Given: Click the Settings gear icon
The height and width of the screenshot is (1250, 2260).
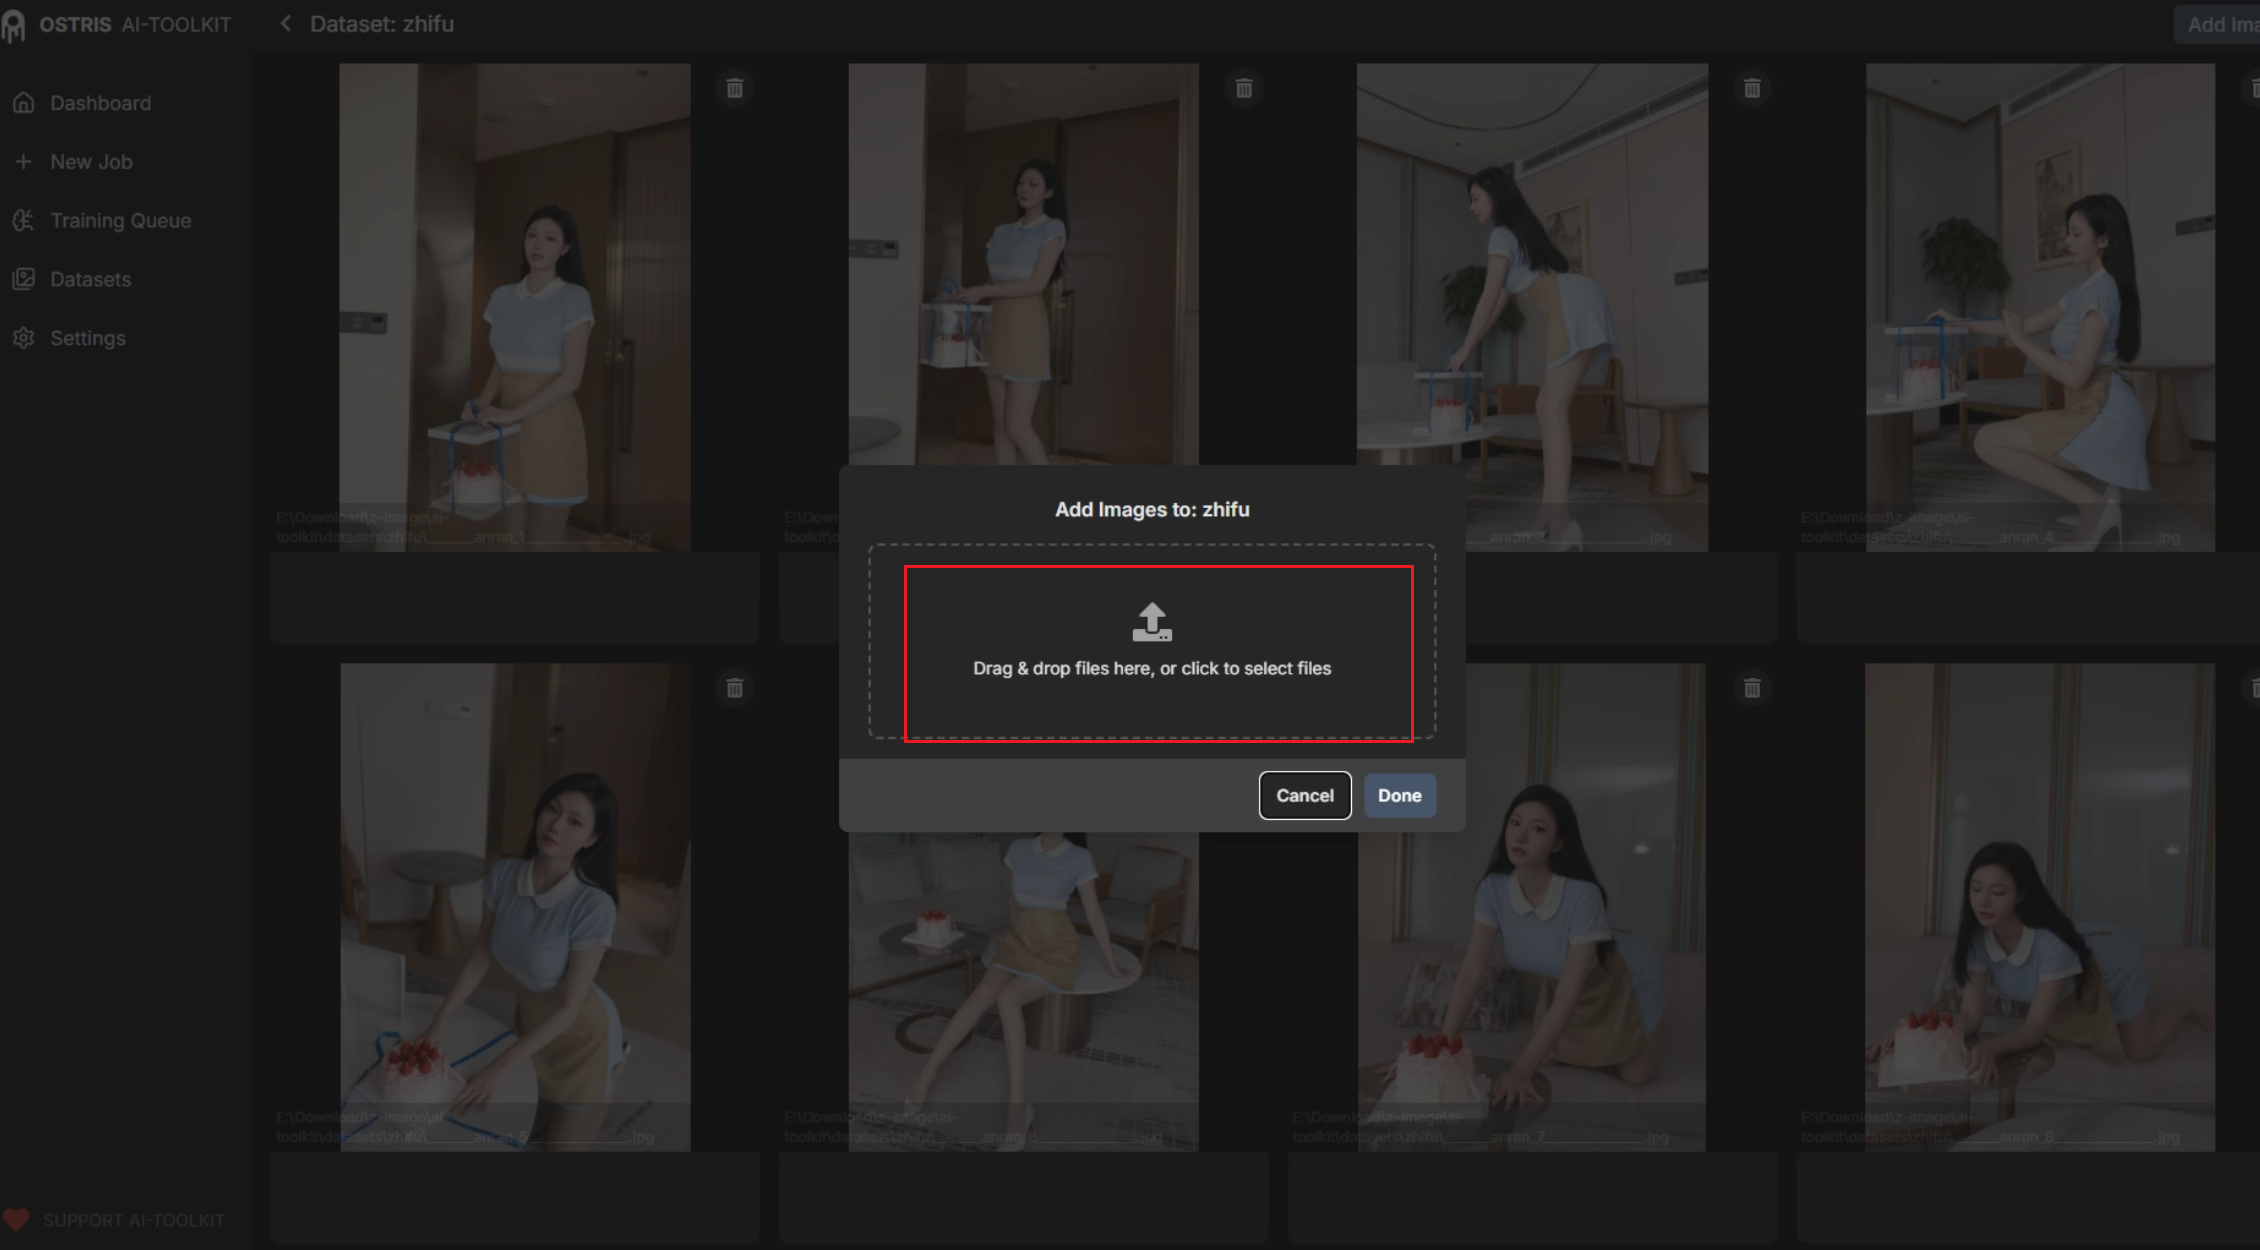Looking at the screenshot, I should click(24, 338).
